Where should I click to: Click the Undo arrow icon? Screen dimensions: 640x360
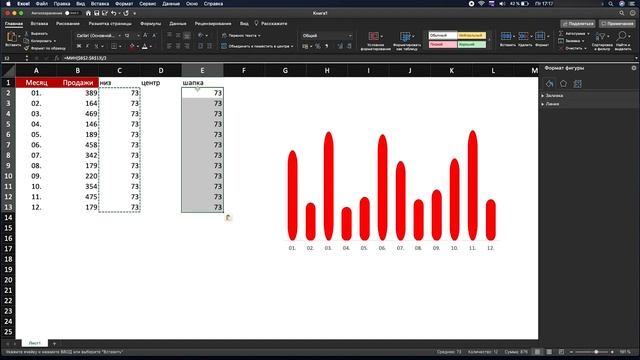click(x=113, y=13)
